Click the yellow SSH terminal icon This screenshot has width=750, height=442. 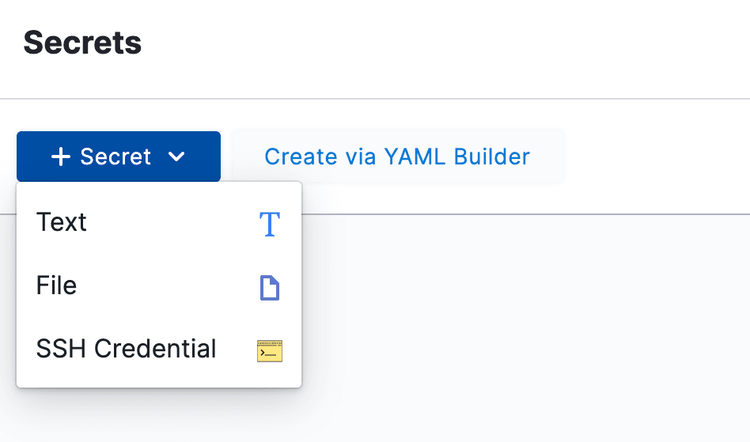pyautogui.click(x=269, y=350)
